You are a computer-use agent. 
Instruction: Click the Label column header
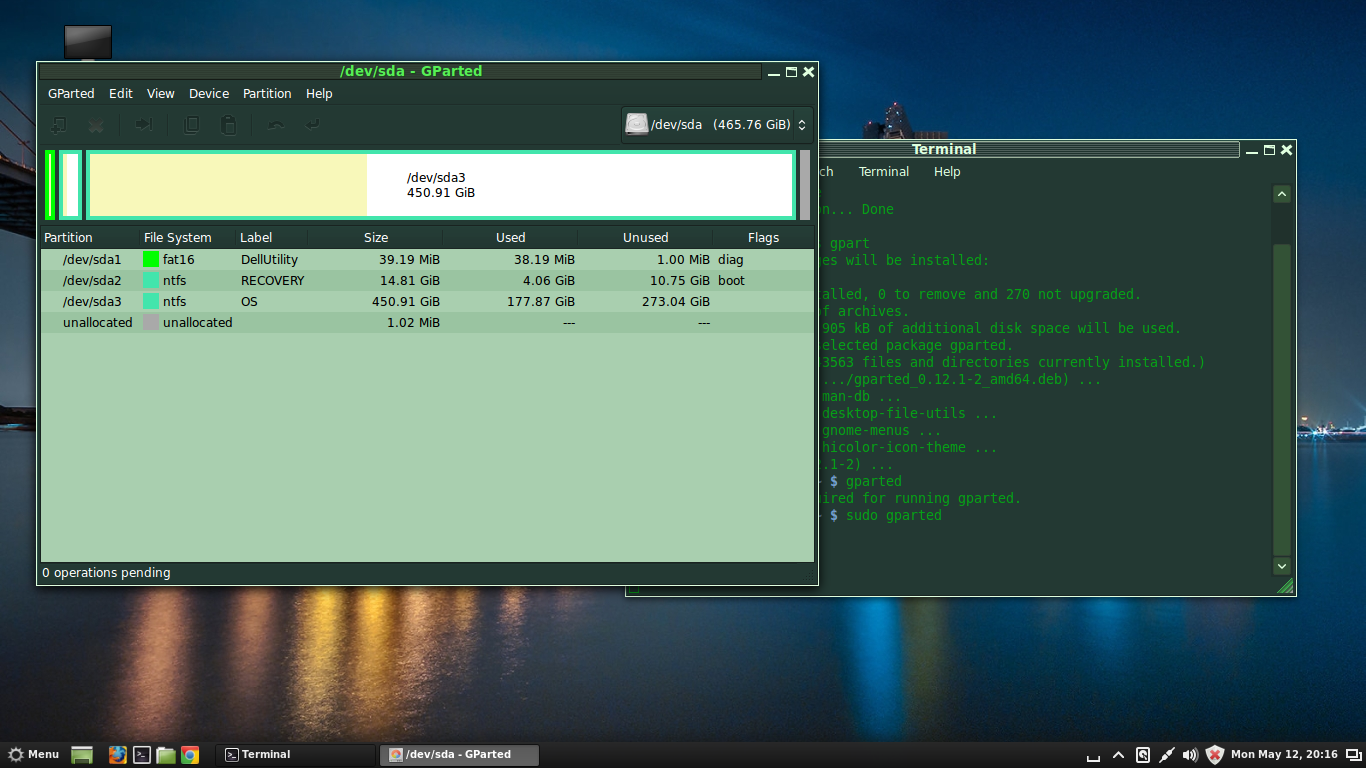pos(271,238)
